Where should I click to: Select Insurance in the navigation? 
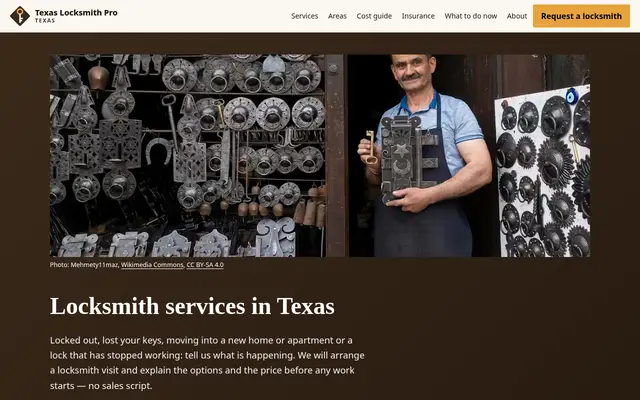click(x=418, y=16)
